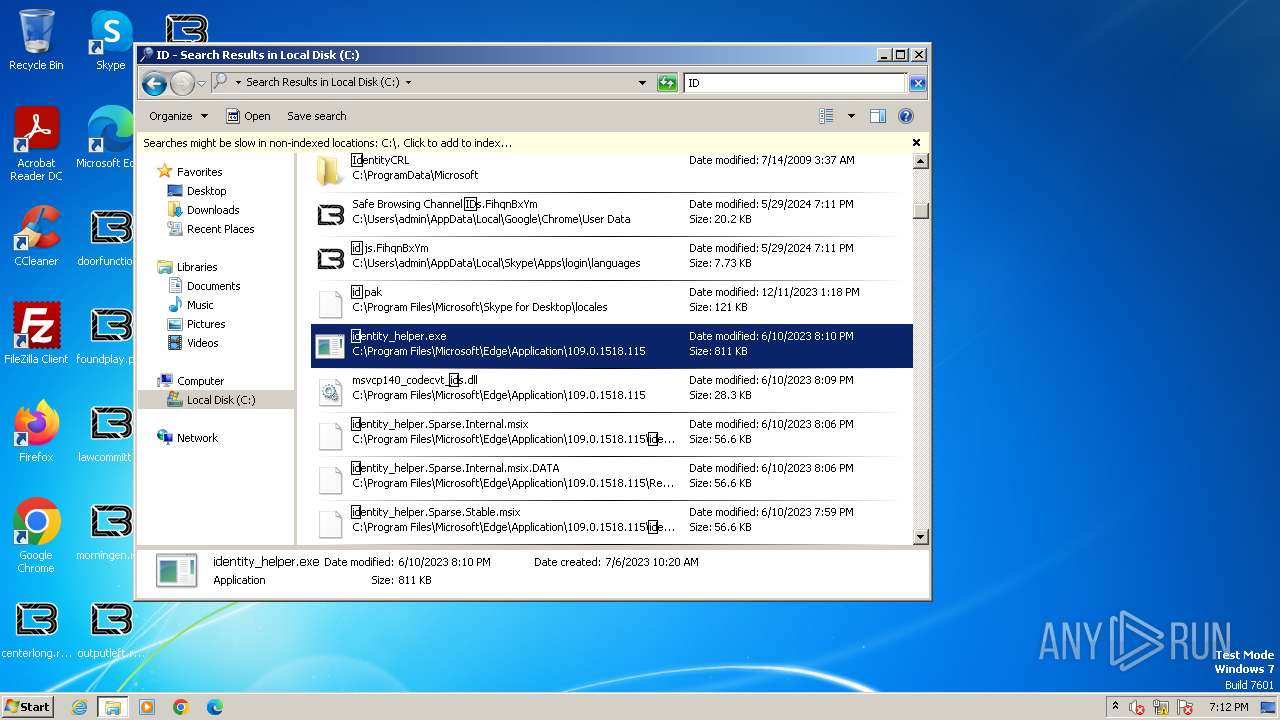The height and width of the screenshot is (720, 1280).
Task: Open Windows Media Player from taskbar
Action: tap(146, 707)
